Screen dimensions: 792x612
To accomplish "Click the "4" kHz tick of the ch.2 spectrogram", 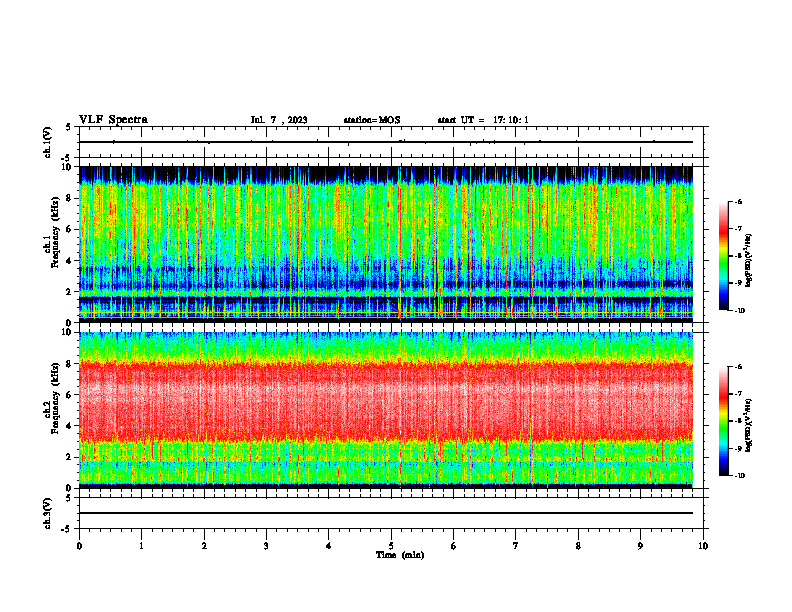I will (x=68, y=426).
